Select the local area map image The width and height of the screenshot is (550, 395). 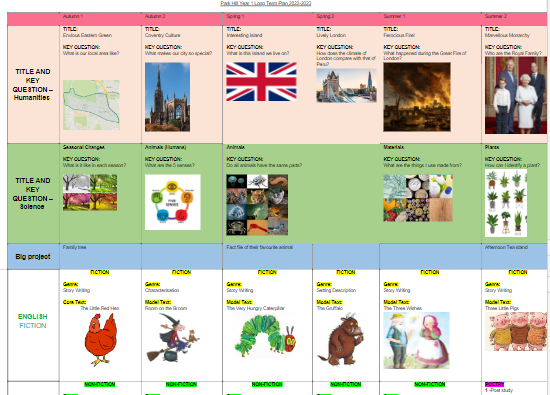click(x=91, y=105)
